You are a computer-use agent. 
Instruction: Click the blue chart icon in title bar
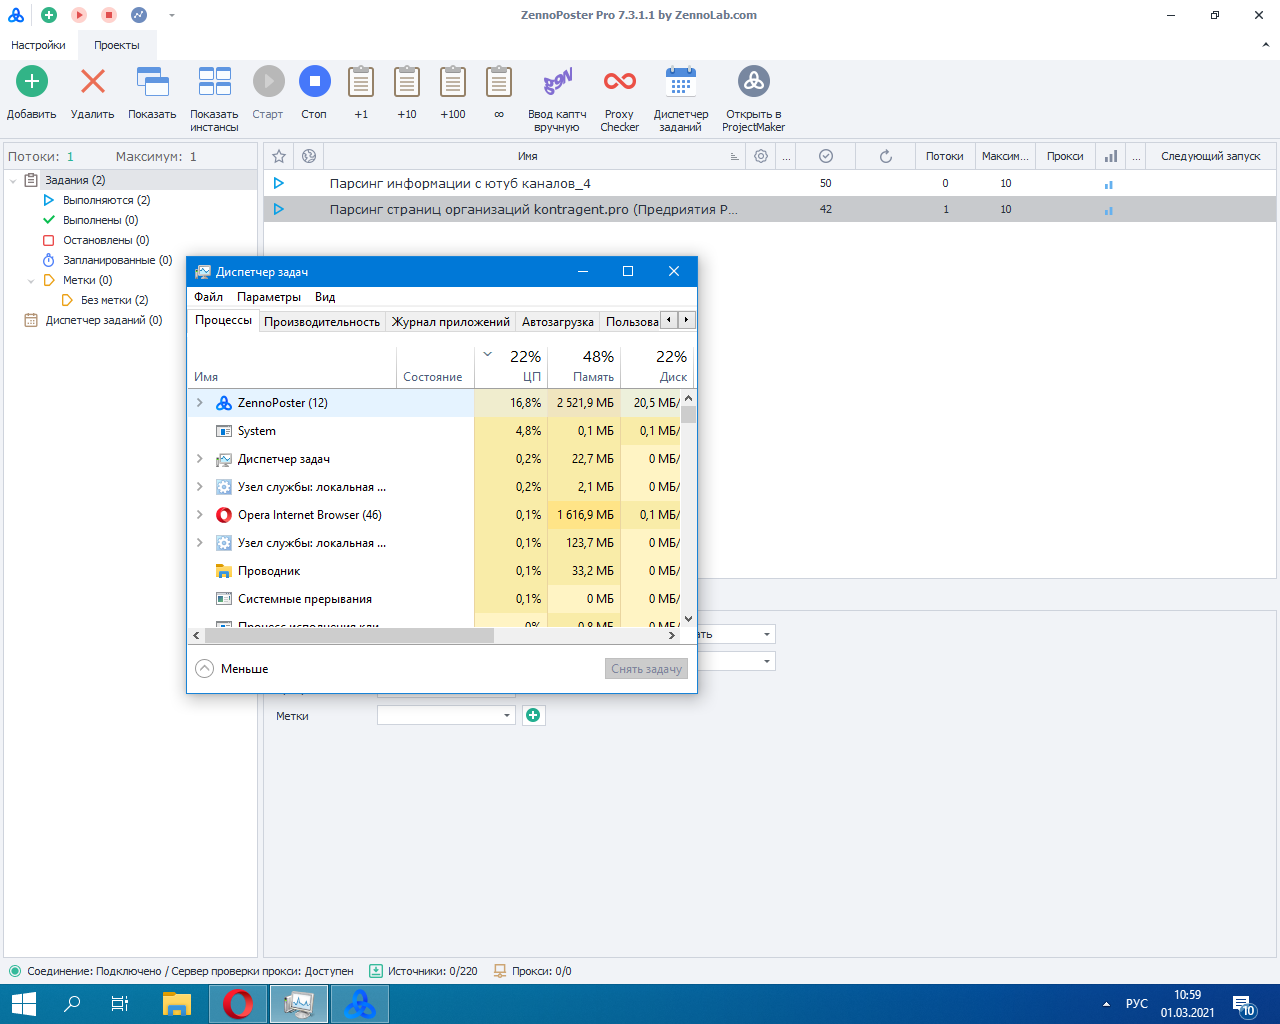[x=139, y=15]
